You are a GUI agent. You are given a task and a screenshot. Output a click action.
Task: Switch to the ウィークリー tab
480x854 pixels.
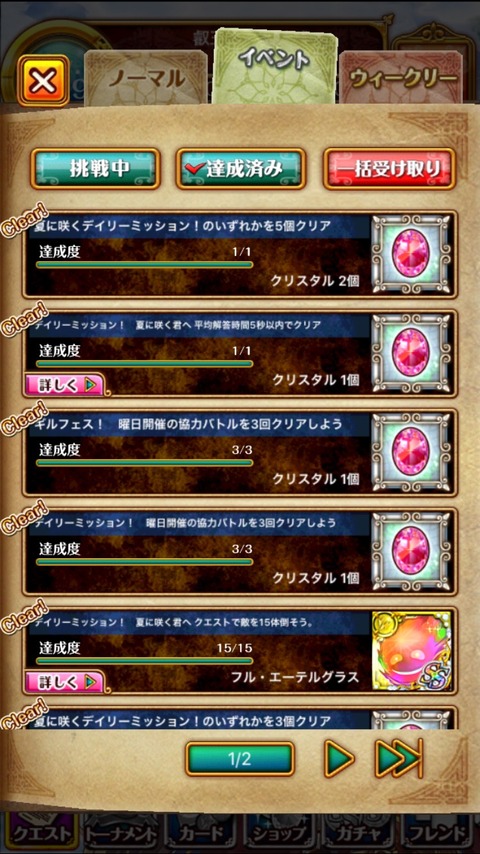(x=402, y=79)
